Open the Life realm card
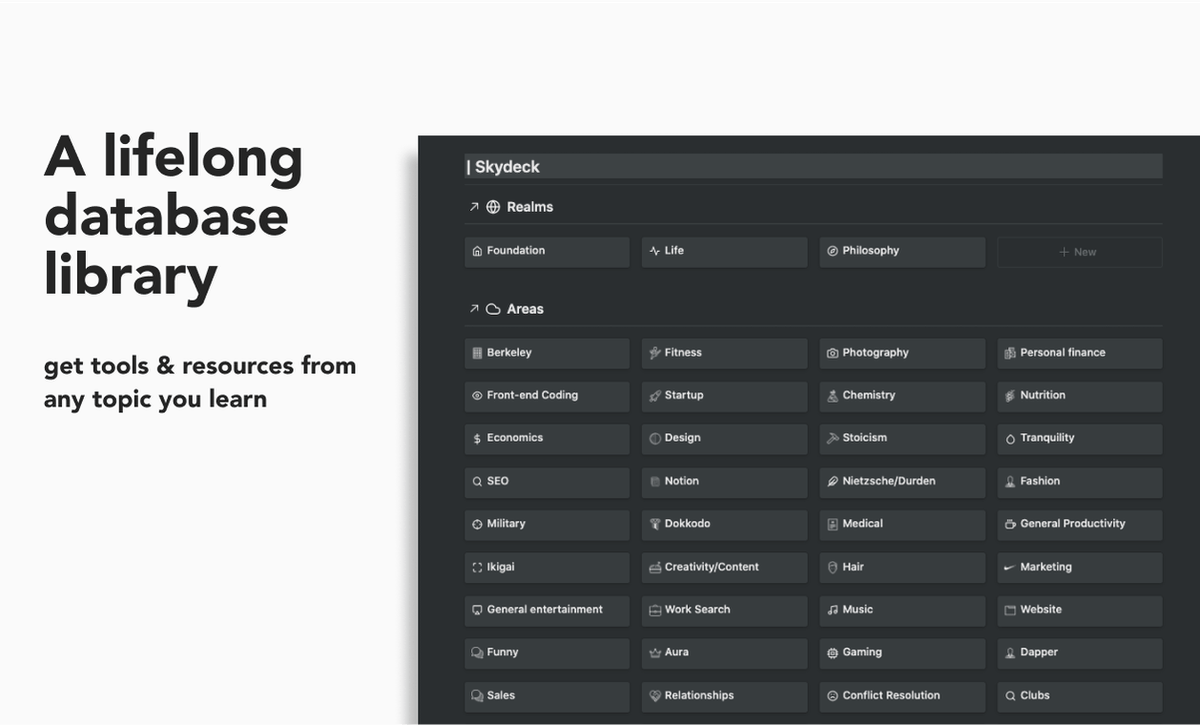Image resolution: width=1200 pixels, height=725 pixels. (724, 251)
